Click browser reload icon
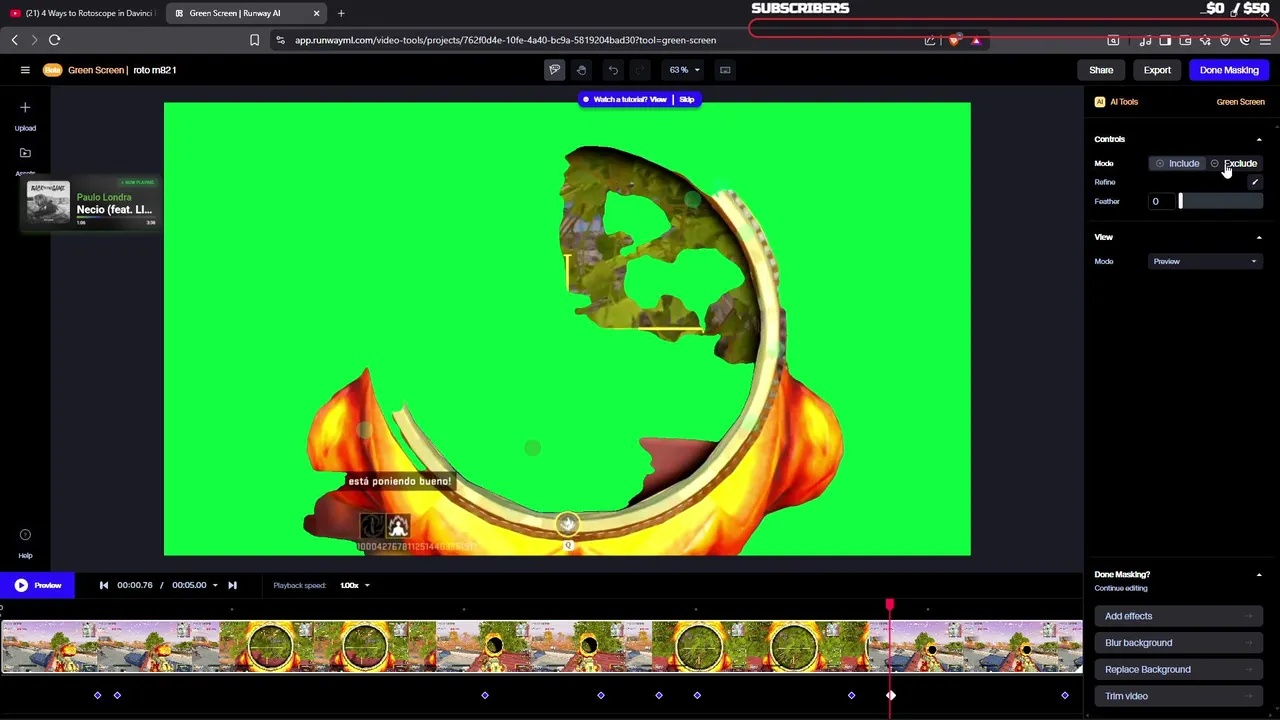The image size is (1280, 720). click(54, 40)
